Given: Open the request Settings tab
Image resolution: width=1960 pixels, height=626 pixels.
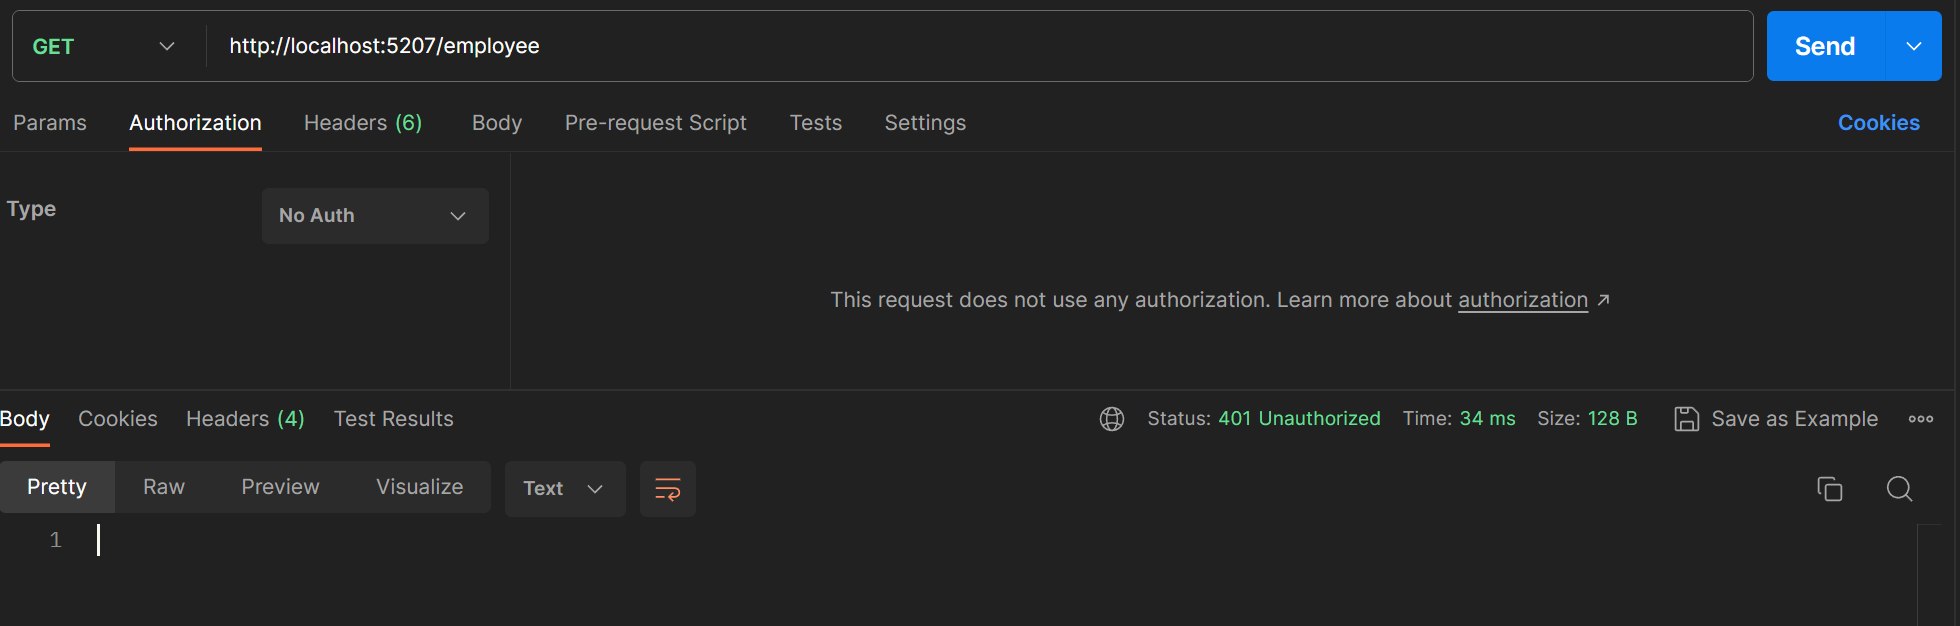Looking at the screenshot, I should [x=925, y=123].
